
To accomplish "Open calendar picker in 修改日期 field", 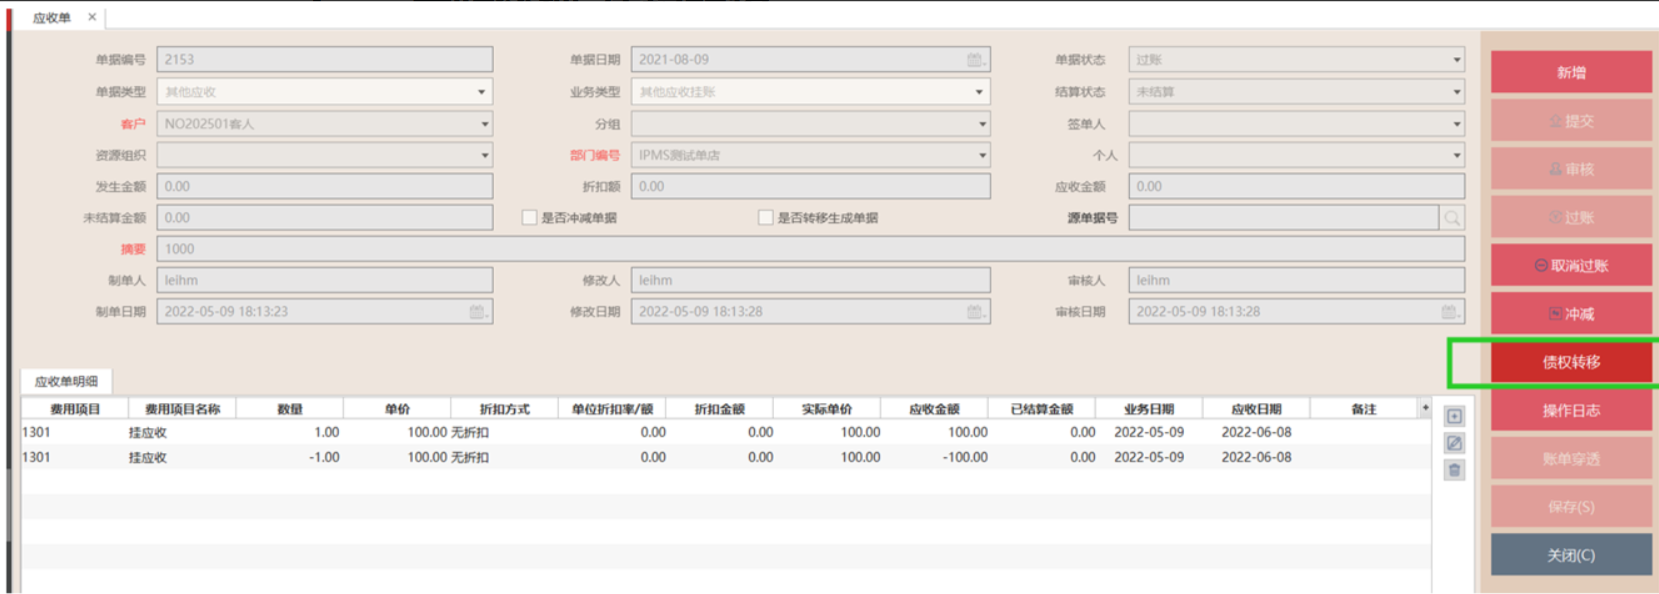I will coord(975,312).
